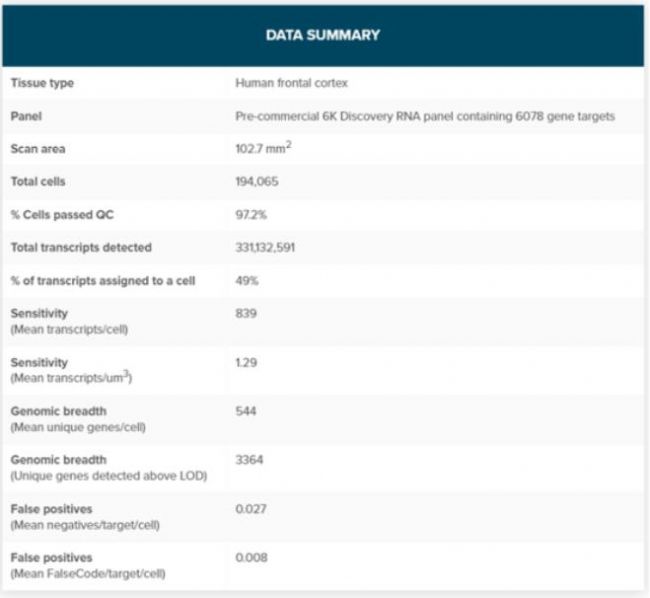Select the Tissue type row label

pos(42,83)
